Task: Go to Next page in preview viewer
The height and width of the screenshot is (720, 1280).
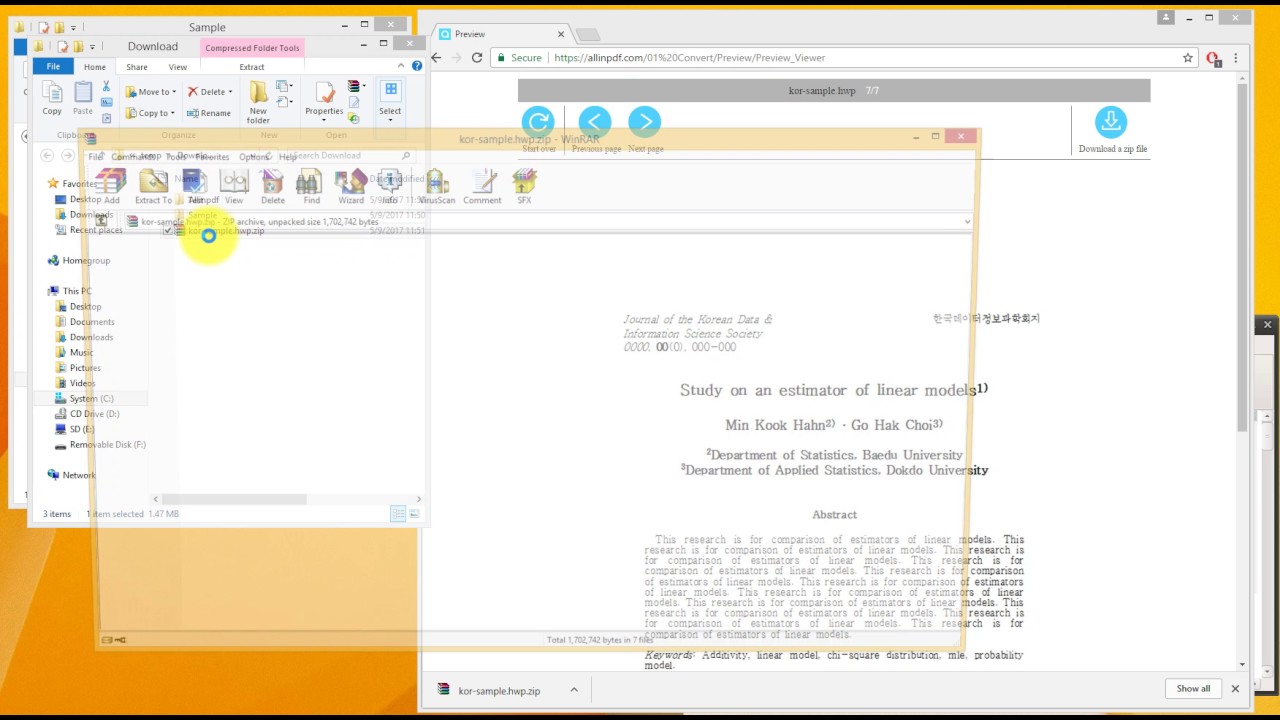Action: 645,122
